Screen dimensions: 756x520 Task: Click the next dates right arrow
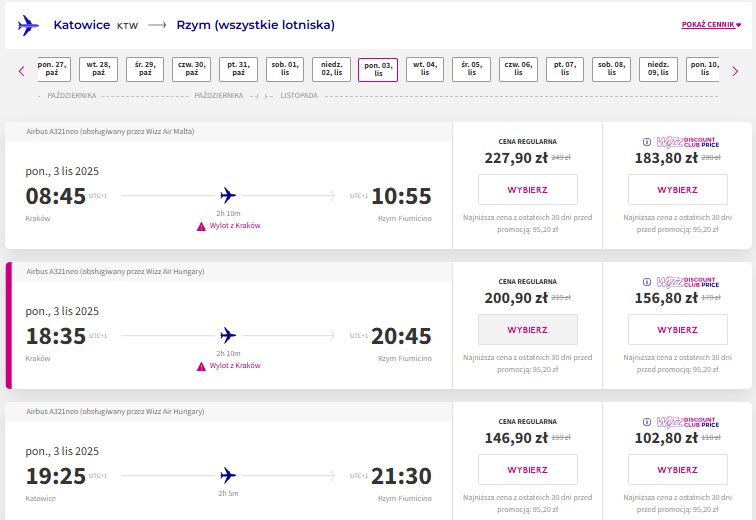click(x=735, y=71)
